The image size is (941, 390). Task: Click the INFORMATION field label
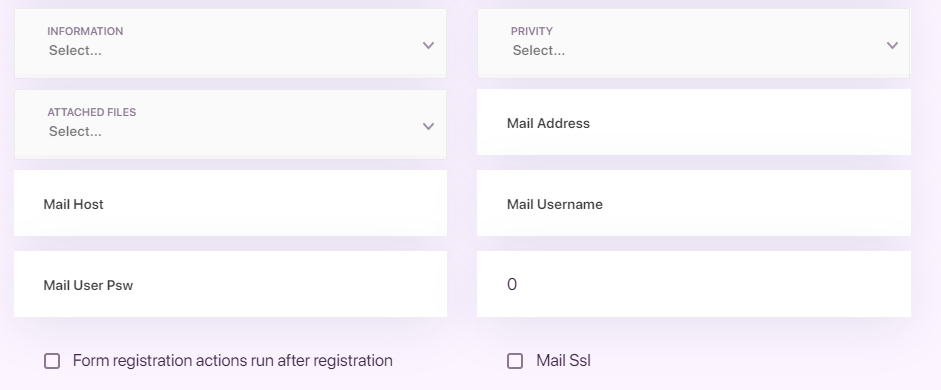85,31
